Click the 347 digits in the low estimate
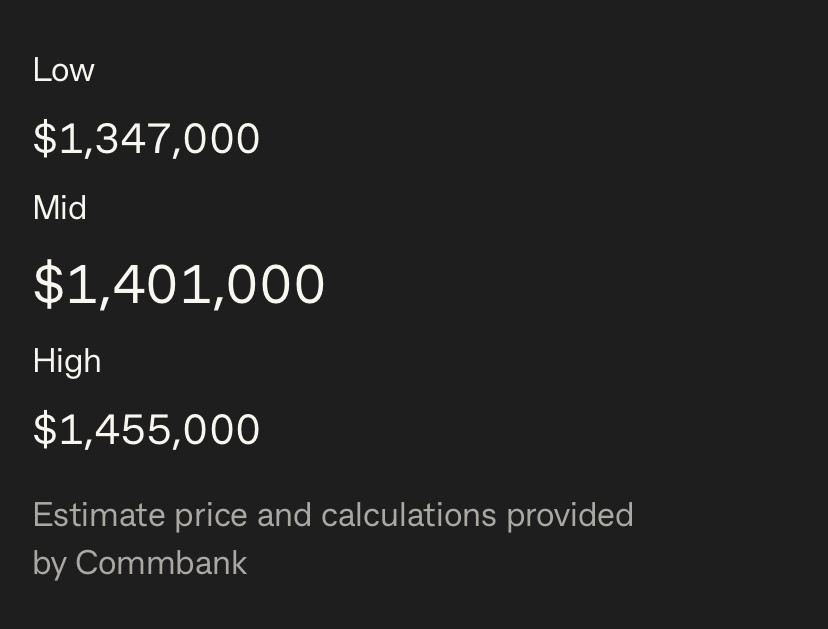828x629 pixels. tap(133, 138)
